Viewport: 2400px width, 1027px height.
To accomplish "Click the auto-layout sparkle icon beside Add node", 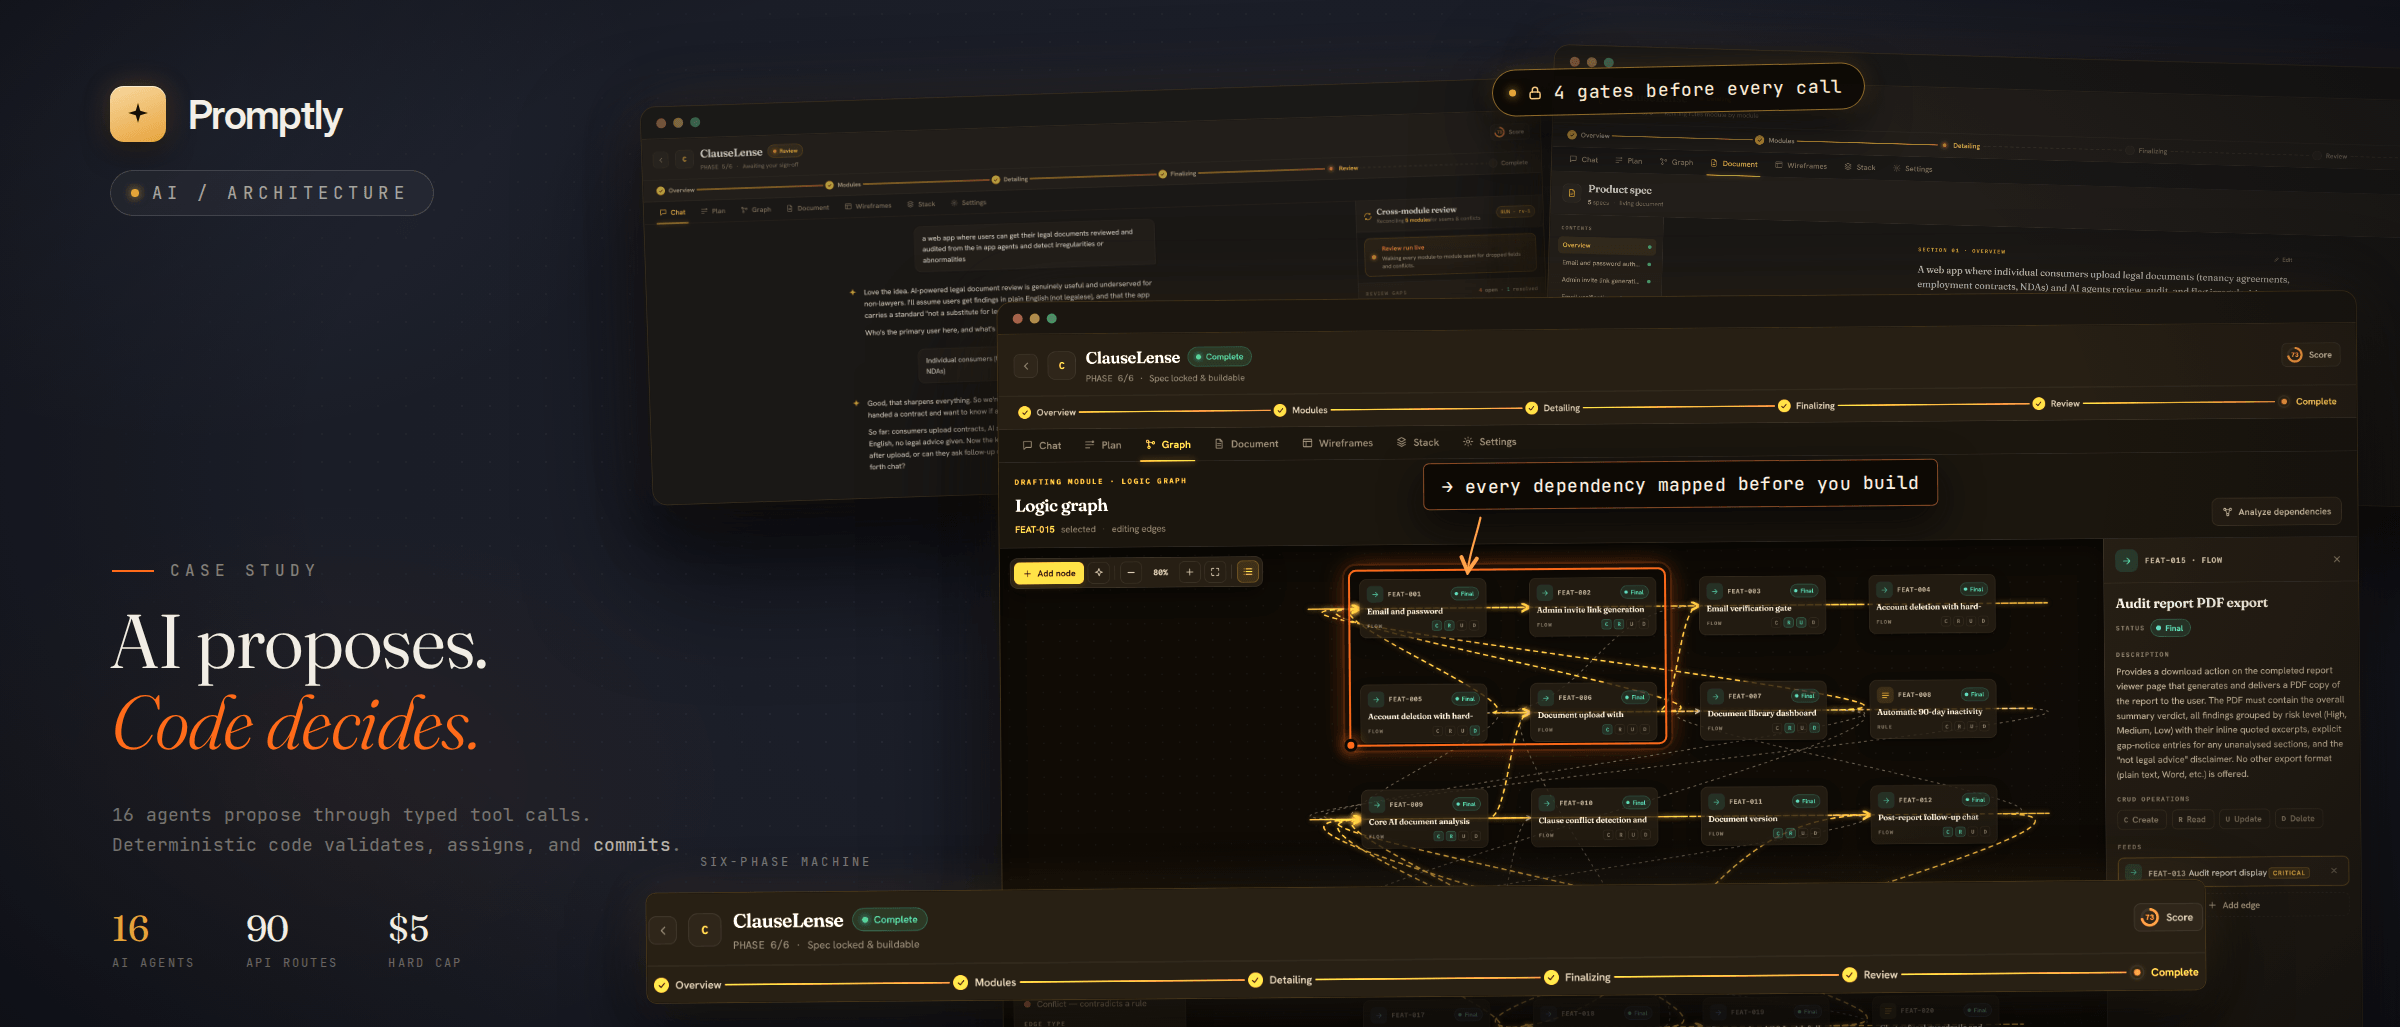I will tap(1099, 573).
